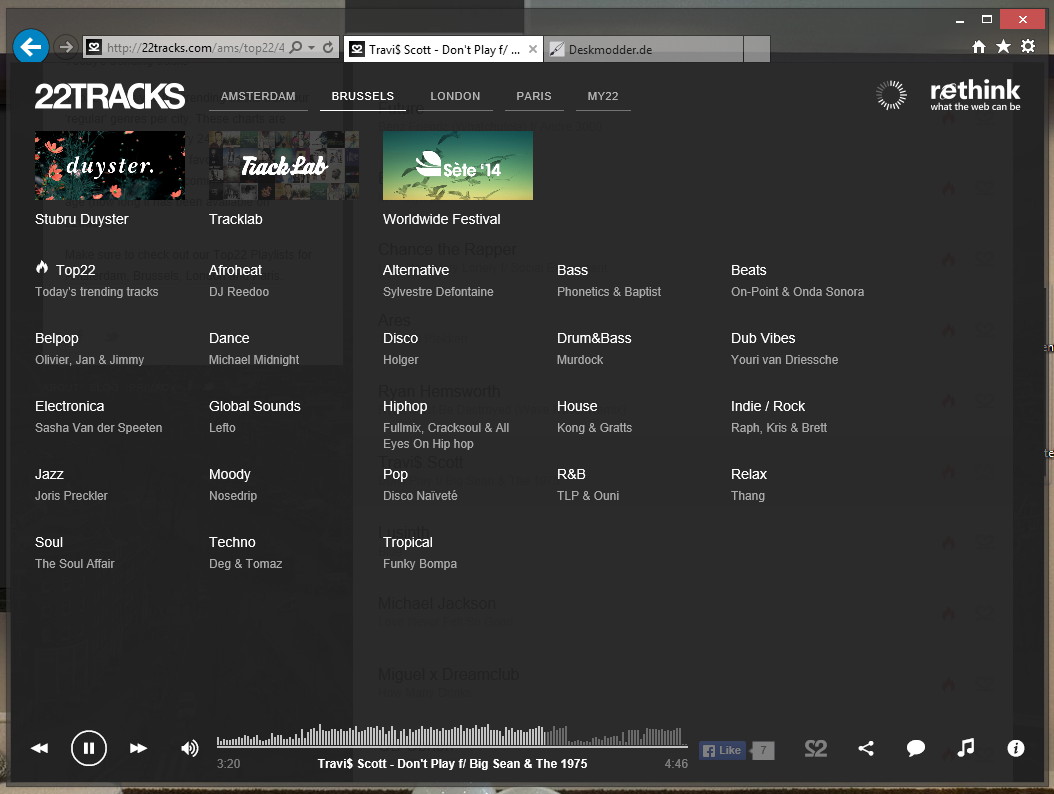Open the Global Sounds genre playlist

pos(255,406)
